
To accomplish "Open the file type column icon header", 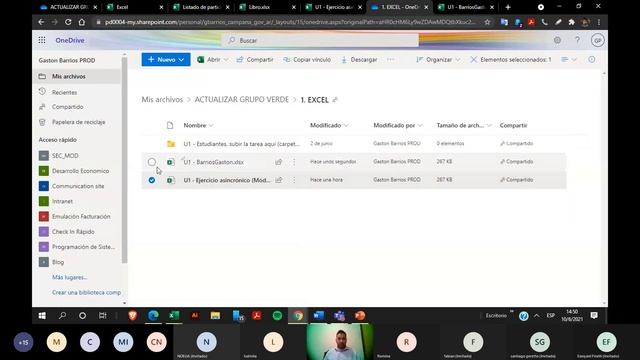I will (x=170, y=125).
